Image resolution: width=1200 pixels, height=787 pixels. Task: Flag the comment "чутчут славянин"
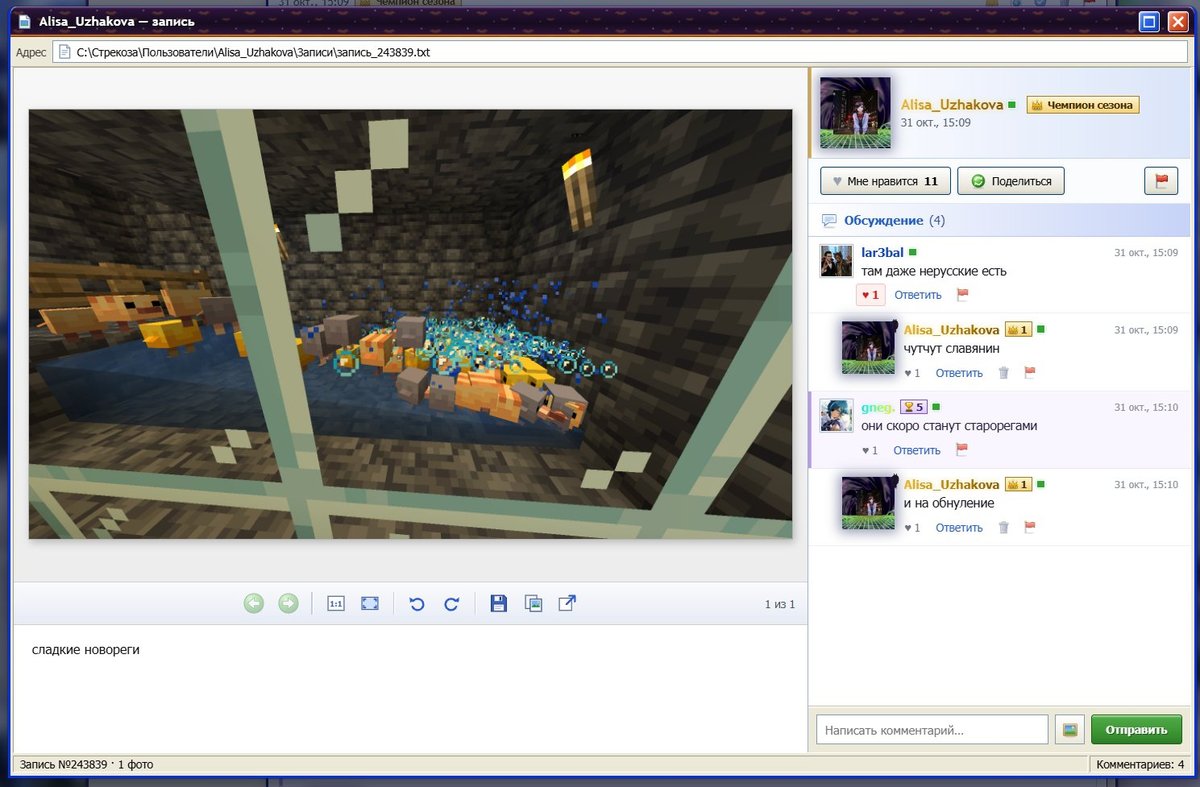tap(1030, 373)
